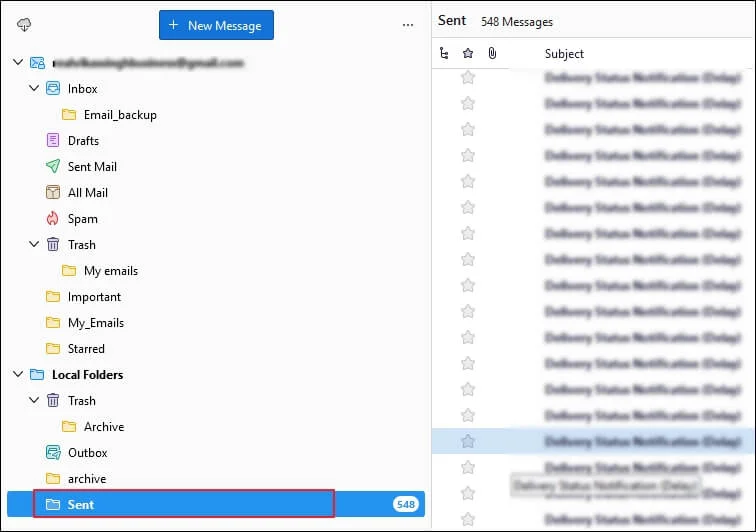Open the My_Emails folder
Screen dimensions: 756x532
click(x=96, y=323)
